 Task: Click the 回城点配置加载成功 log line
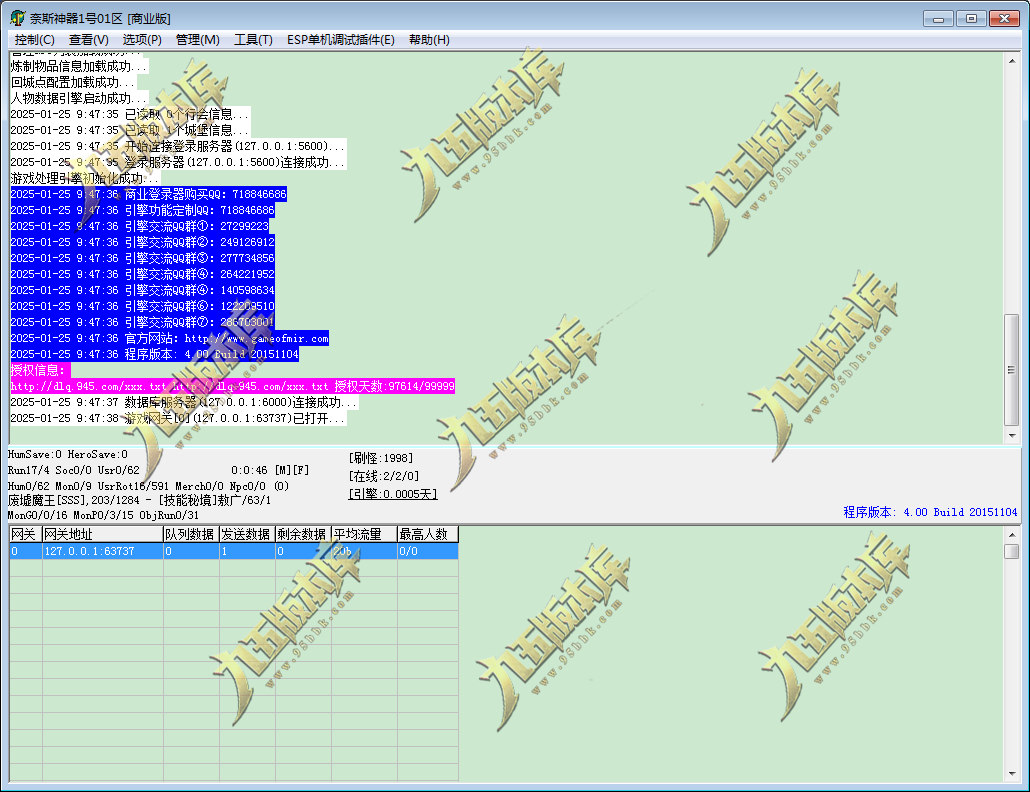pyautogui.click(x=73, y=82)
